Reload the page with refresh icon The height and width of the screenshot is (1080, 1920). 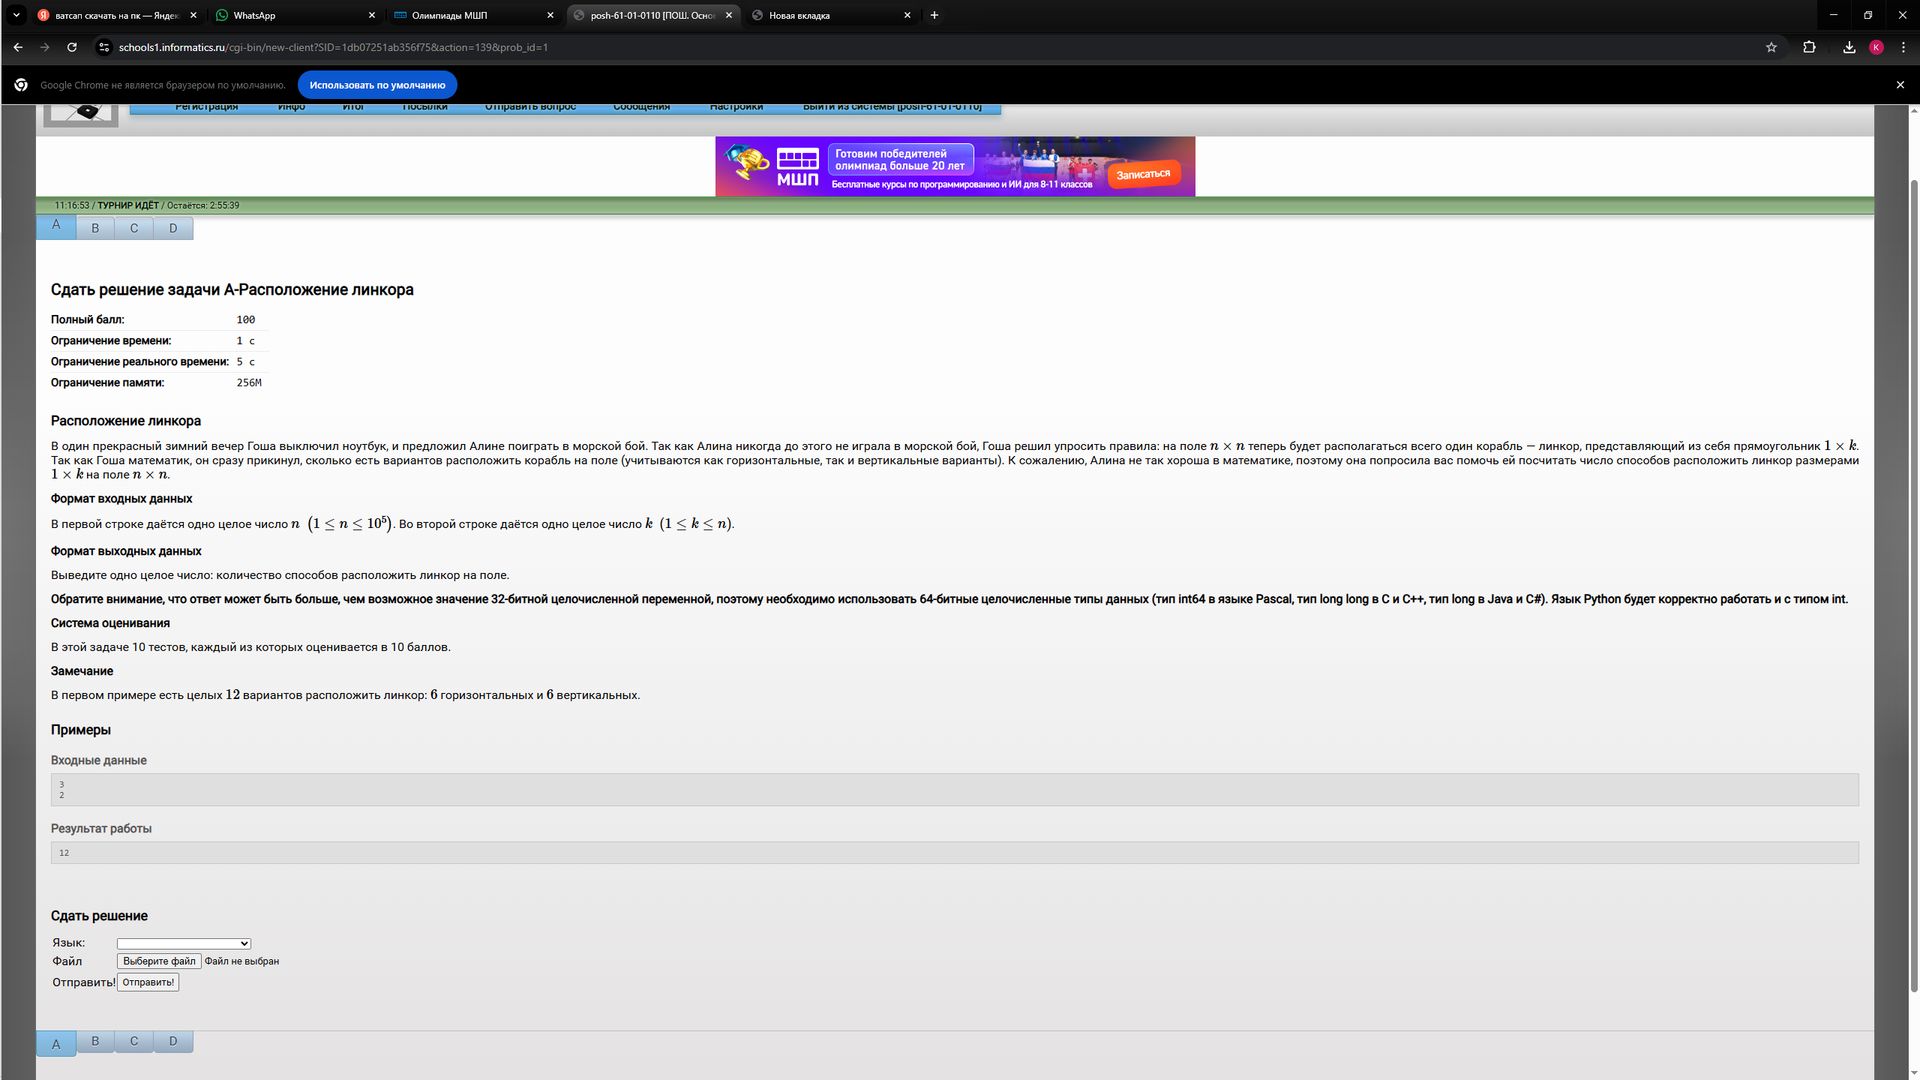click(72, 47)
